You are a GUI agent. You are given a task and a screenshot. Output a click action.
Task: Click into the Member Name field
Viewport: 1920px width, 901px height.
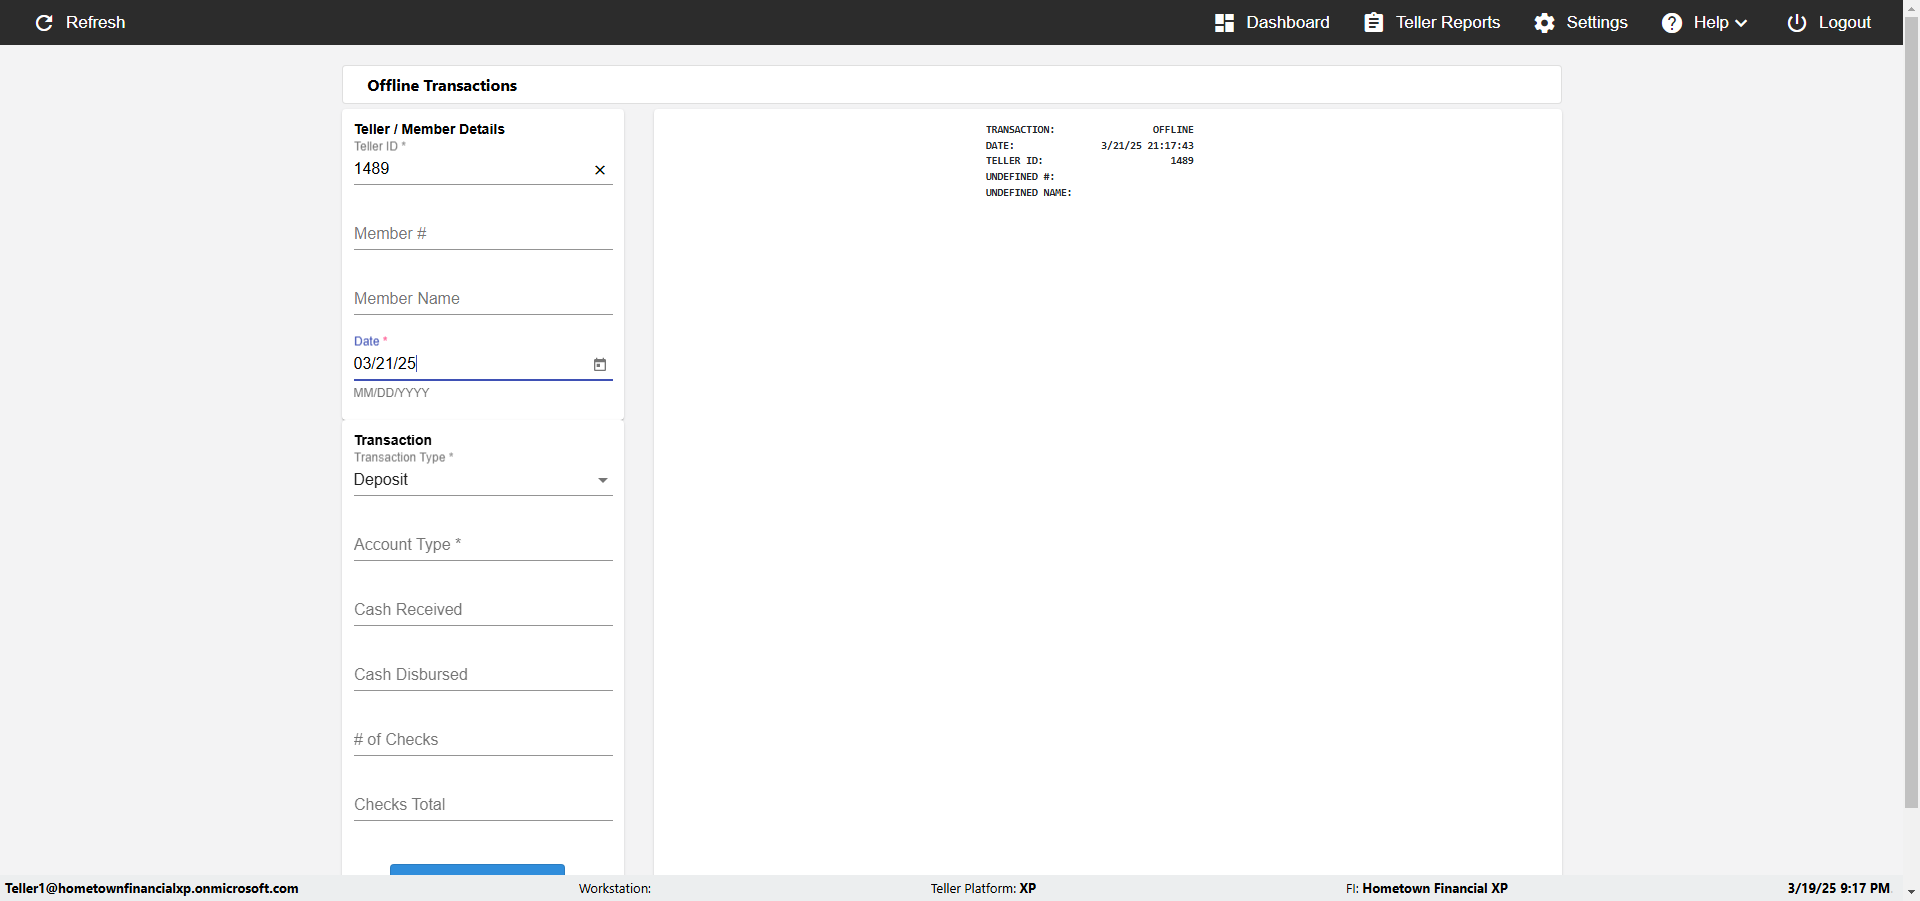coord(483,299)
